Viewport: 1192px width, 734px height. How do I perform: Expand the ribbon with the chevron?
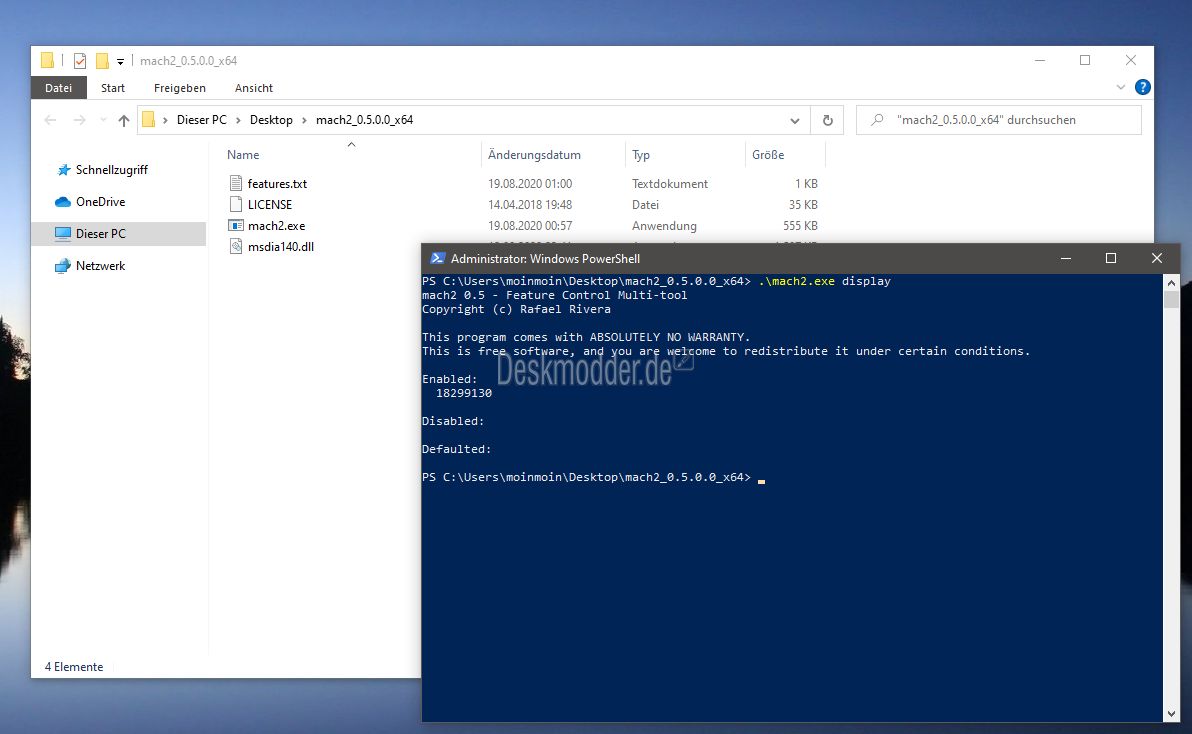1121,87
